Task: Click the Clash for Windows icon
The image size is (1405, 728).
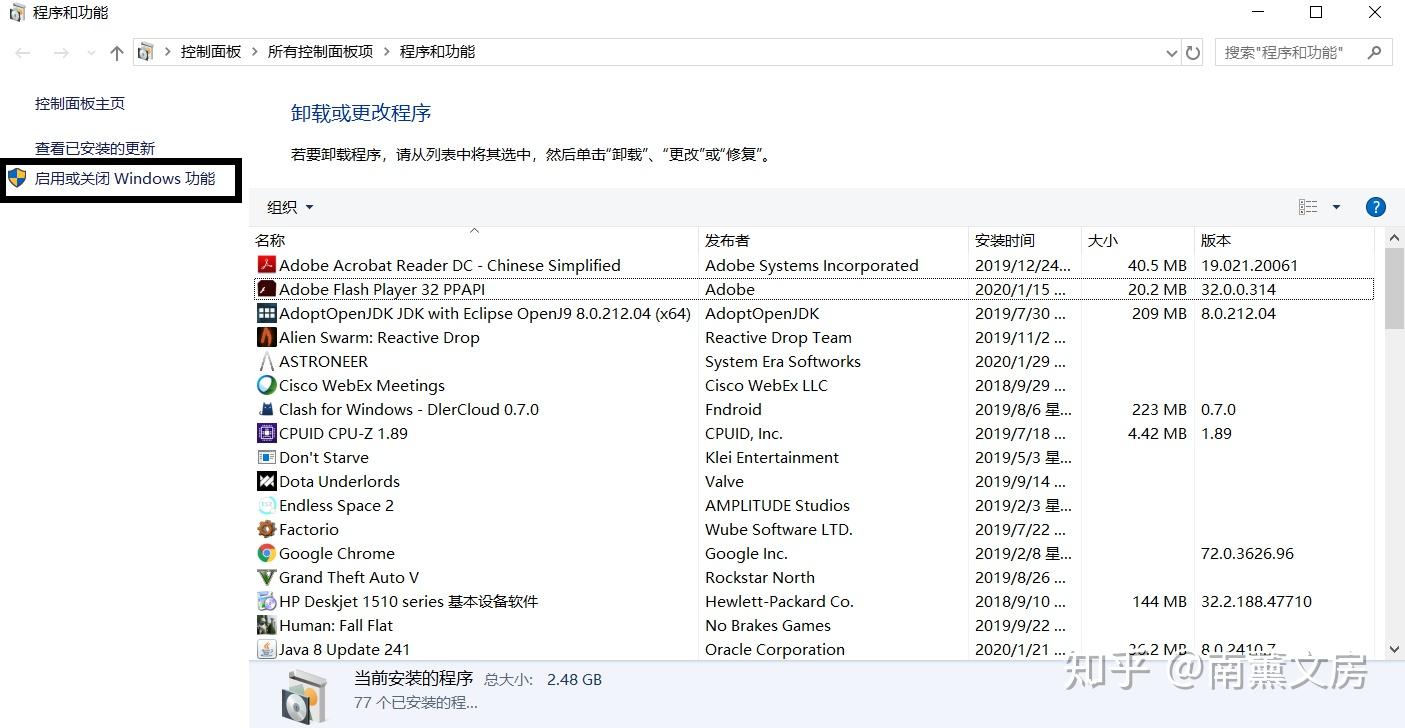Action: 266,409
